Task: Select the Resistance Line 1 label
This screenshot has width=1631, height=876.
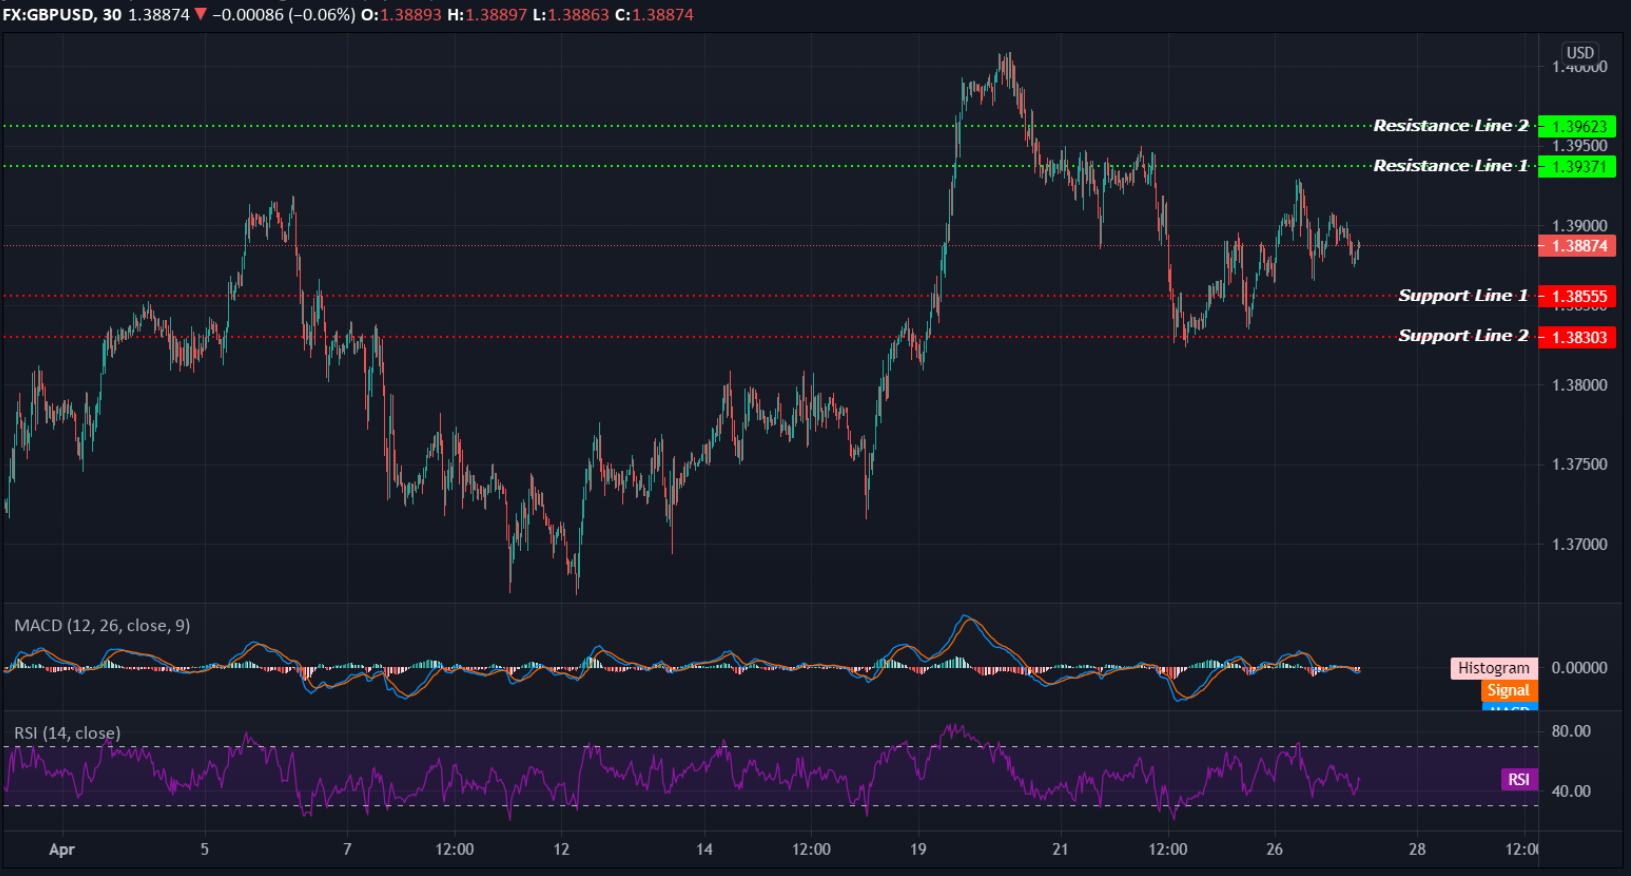Action: click(1450, 166)
